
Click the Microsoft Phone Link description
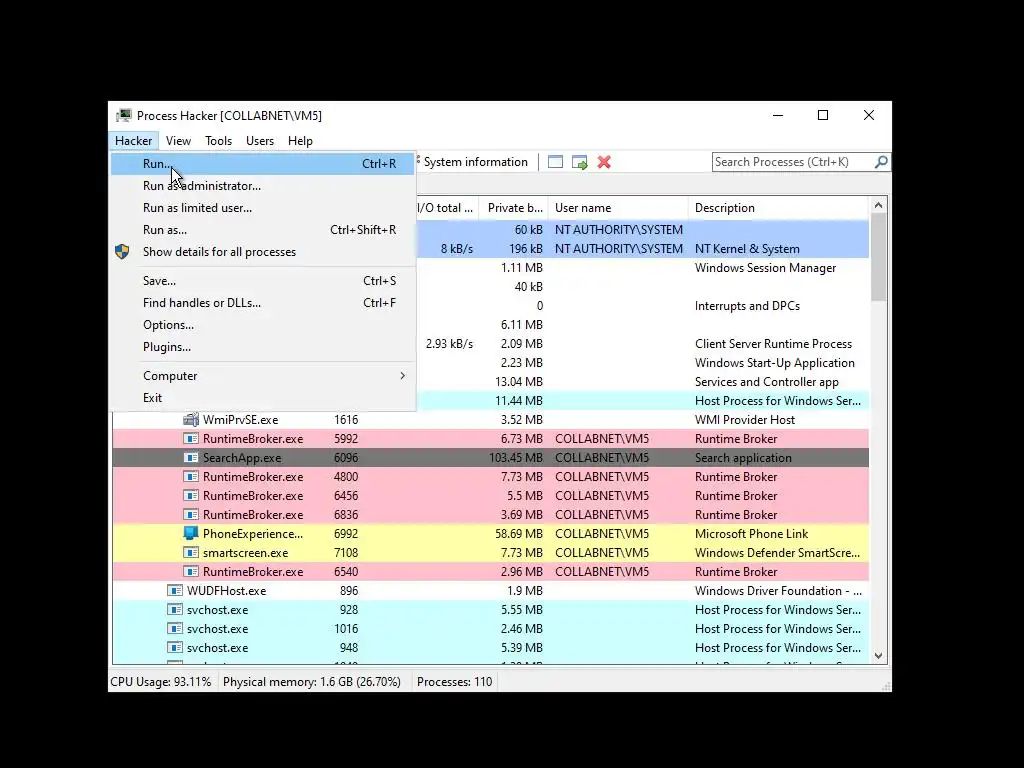751,534
